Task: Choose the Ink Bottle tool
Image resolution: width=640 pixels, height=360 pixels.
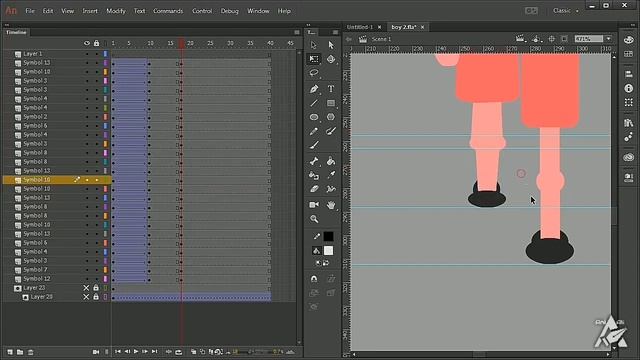Action: pos(313,176)
